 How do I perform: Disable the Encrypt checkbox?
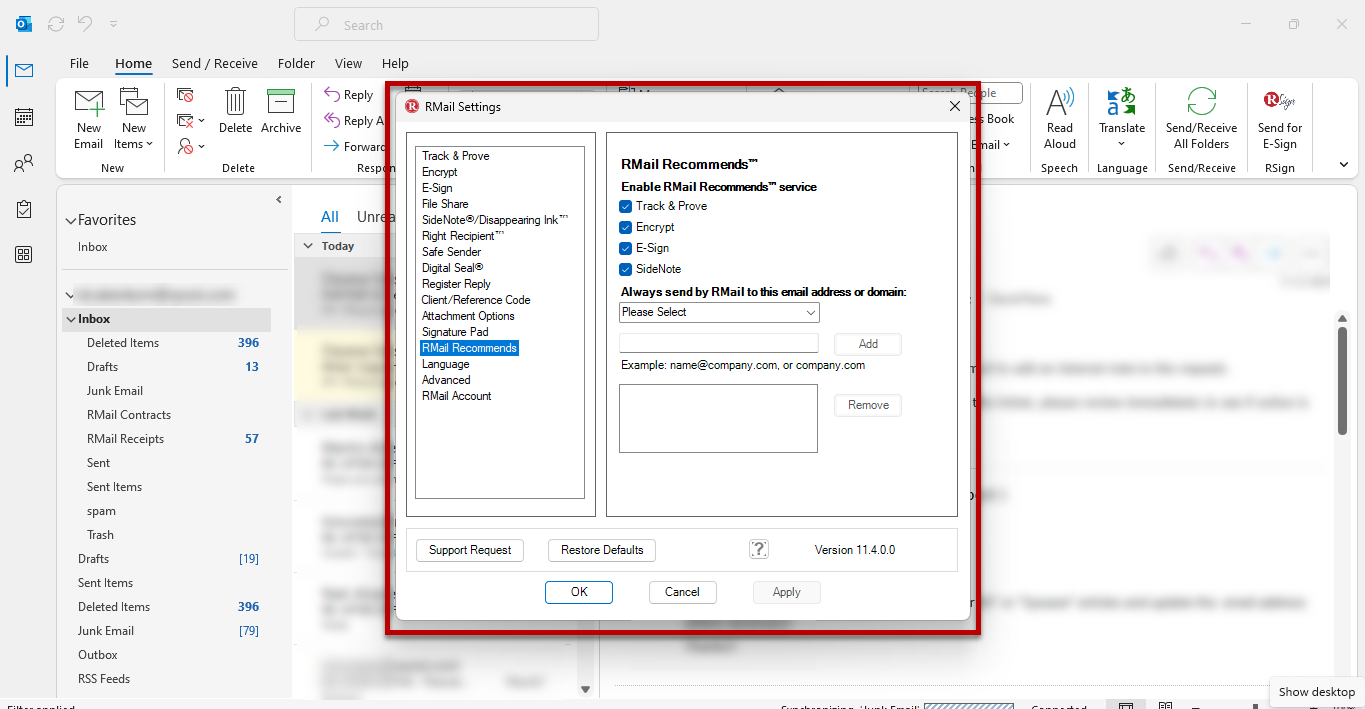[x=626, y=227]
